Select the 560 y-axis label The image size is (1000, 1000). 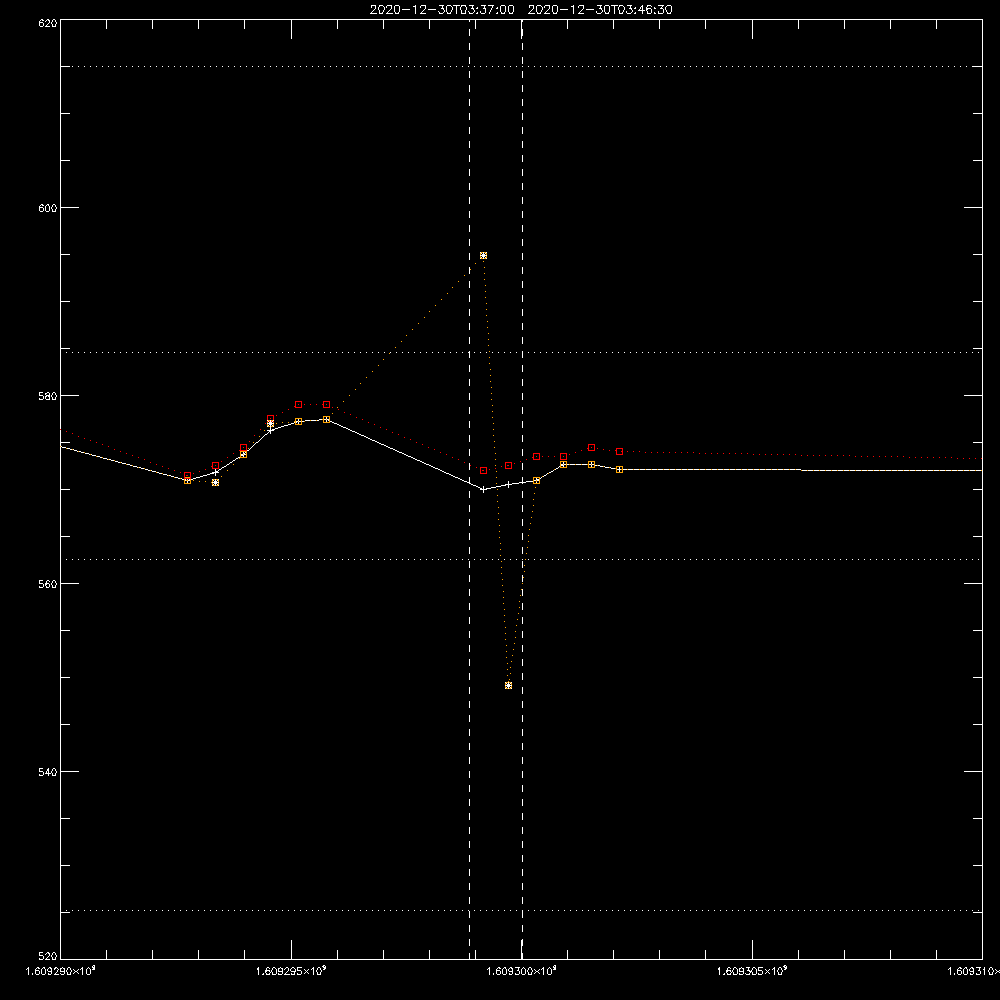point(49,584)
